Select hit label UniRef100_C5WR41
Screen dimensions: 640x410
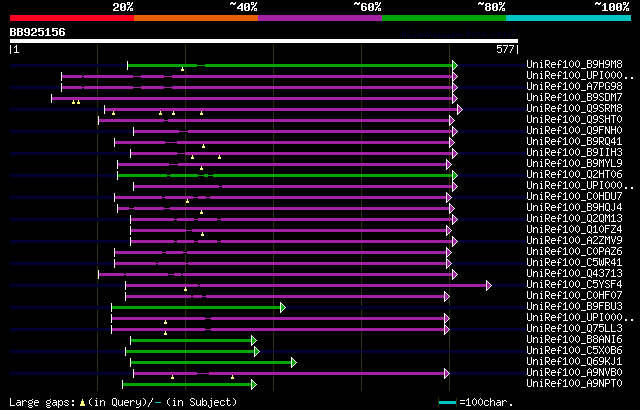[x=574, y=262]
